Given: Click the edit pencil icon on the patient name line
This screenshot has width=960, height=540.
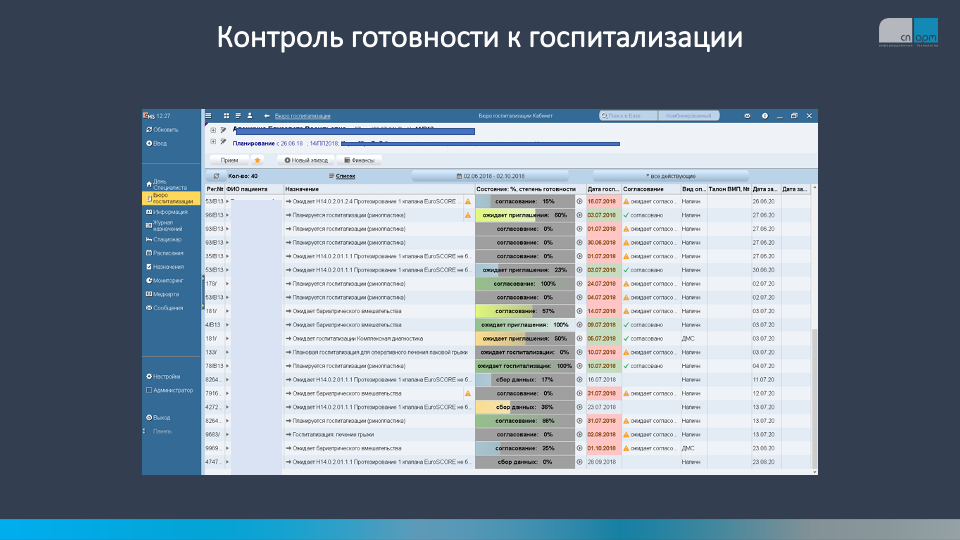Looking at the screenshot, I should coord(223,130).
